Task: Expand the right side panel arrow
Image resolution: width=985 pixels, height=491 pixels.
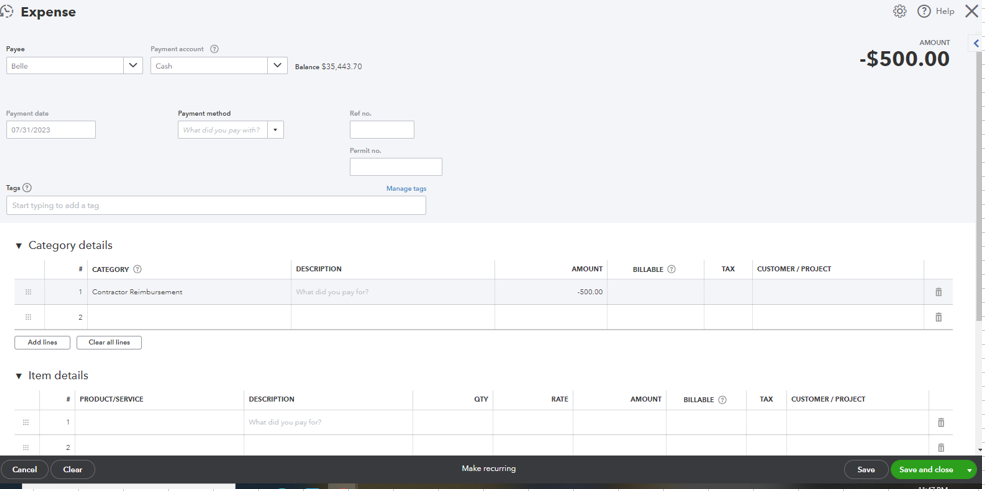Action: coord(976,43)
